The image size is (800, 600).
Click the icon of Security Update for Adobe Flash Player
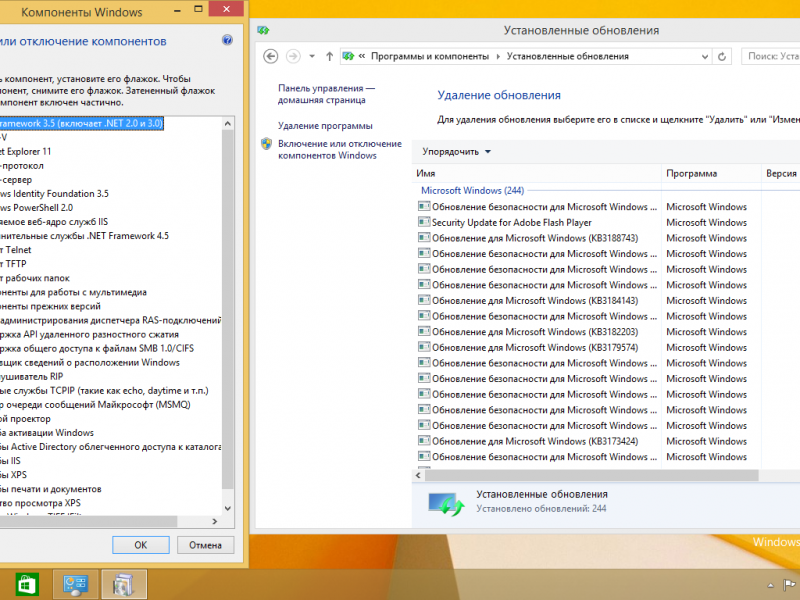tap(423, 222)
